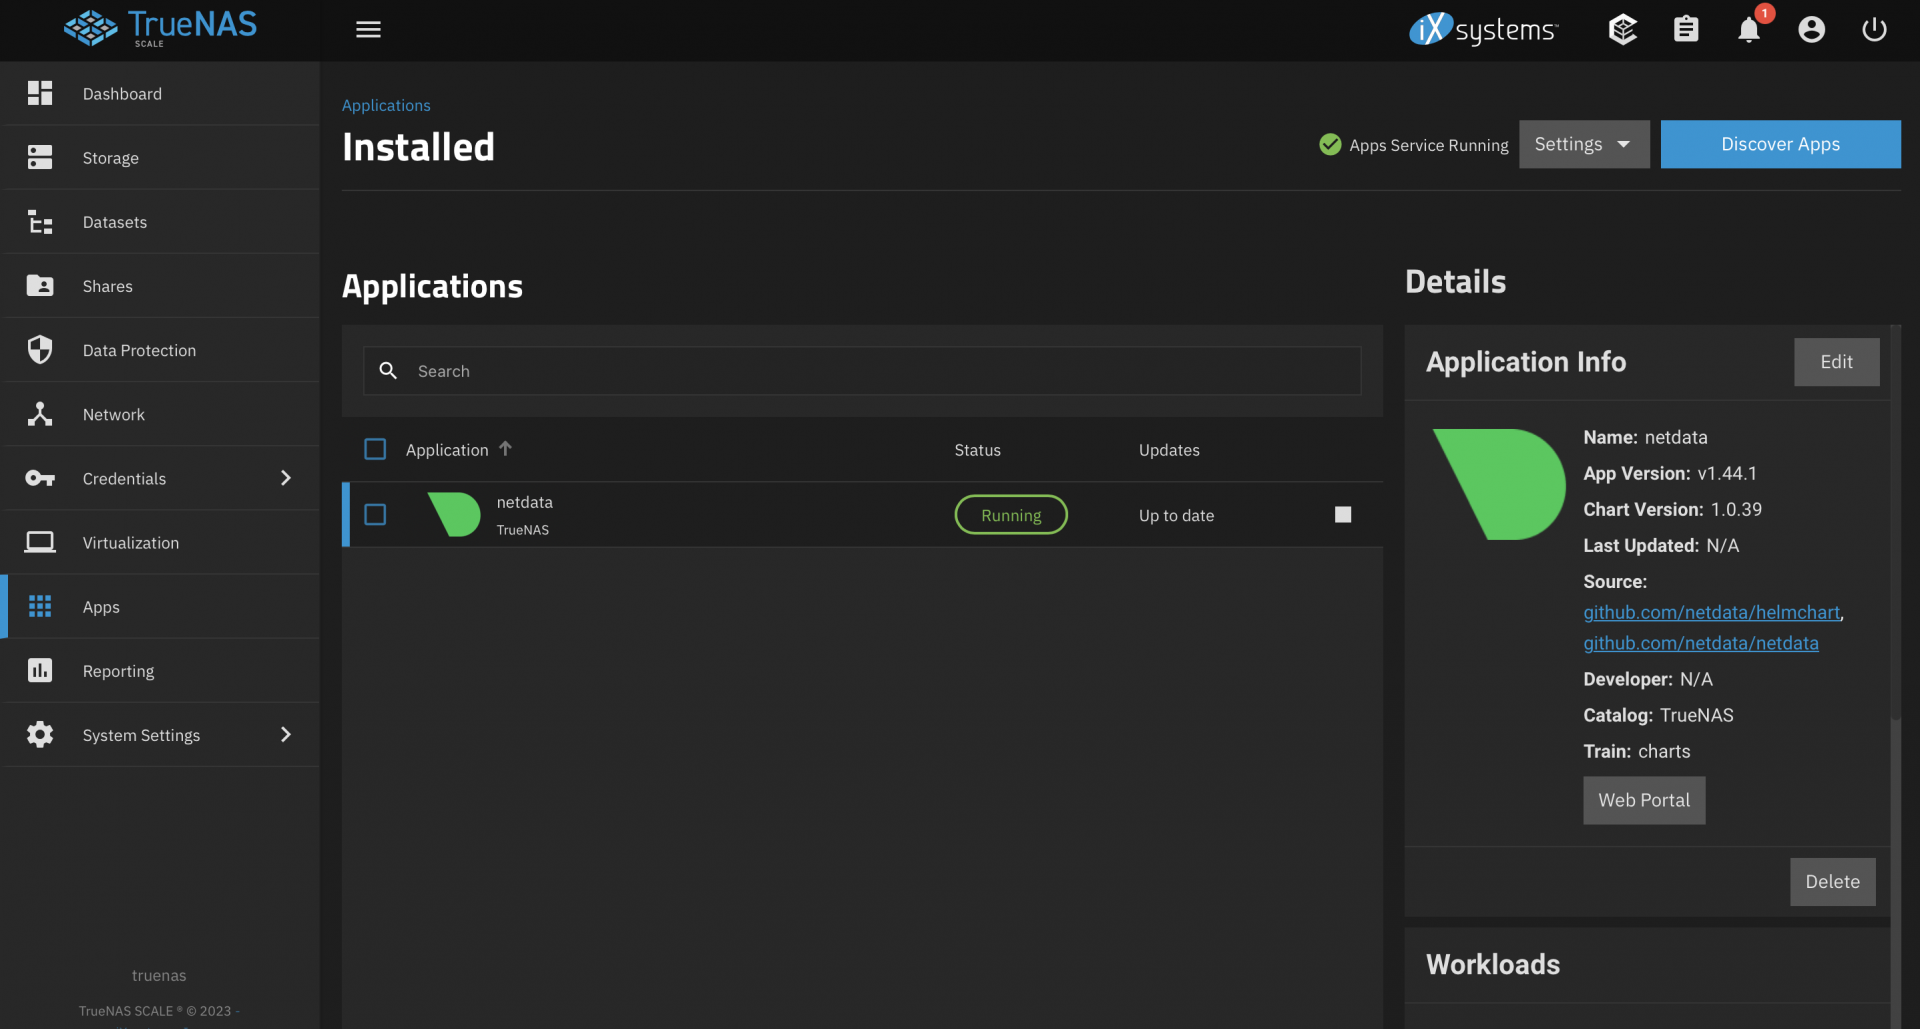
Task: Select the netdata name in table
Action: 524,502
